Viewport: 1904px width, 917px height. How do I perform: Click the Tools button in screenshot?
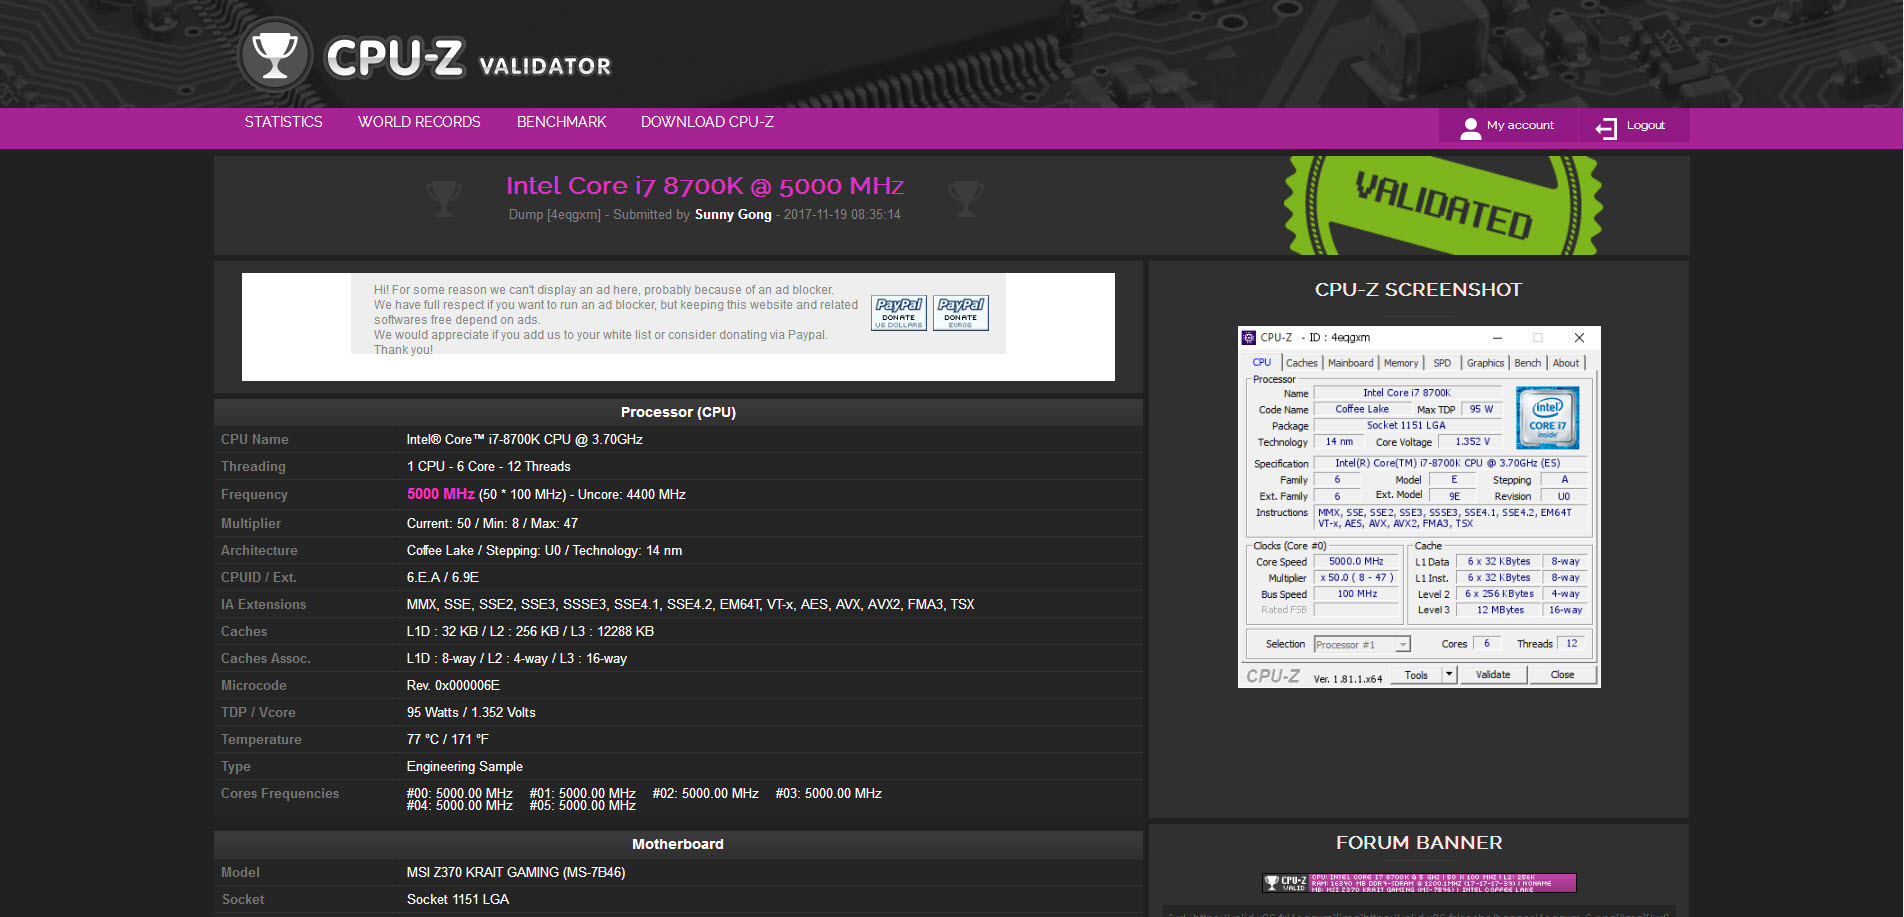[1416, 675]
